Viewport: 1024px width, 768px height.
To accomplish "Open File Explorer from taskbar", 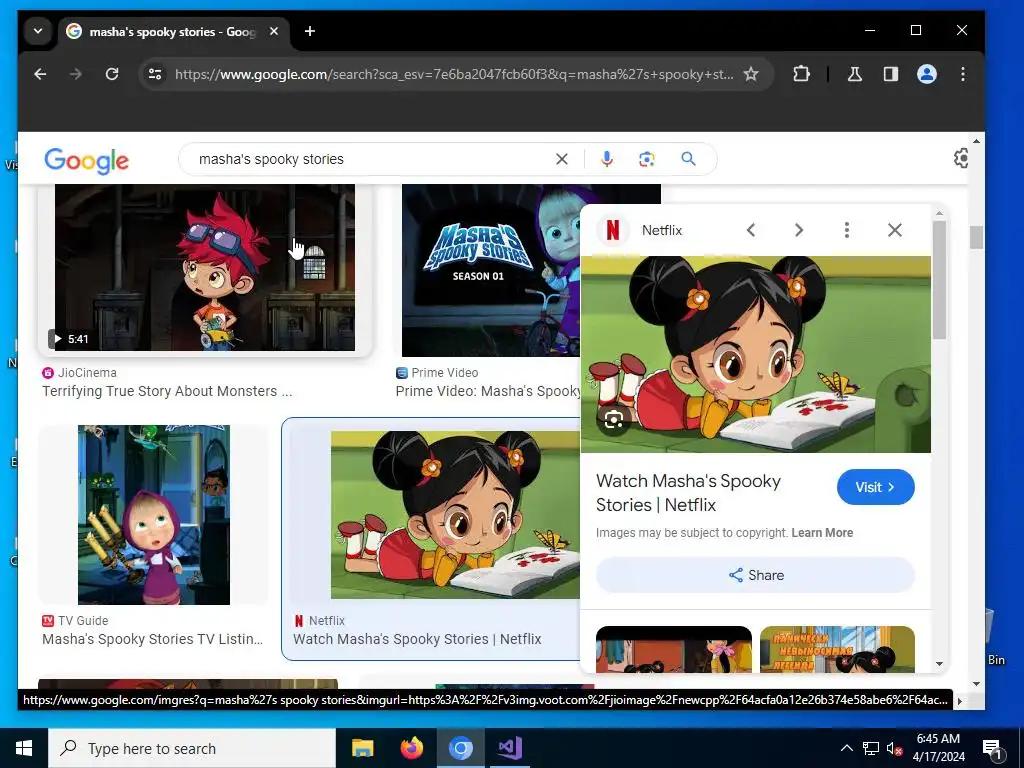I will click(x=362, y=748).
